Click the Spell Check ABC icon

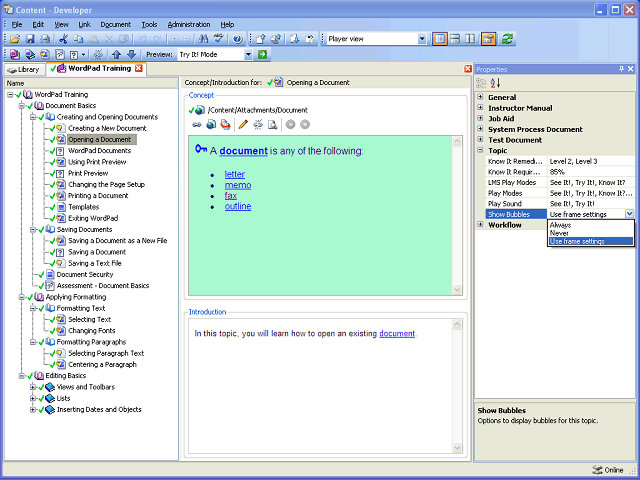click(219, 39)
